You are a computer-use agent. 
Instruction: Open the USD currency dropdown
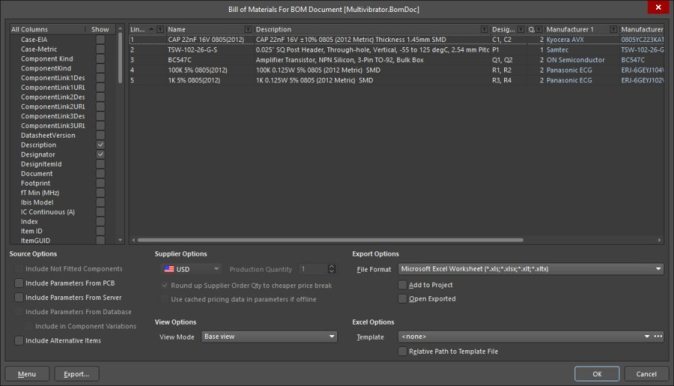coord(216,269)
